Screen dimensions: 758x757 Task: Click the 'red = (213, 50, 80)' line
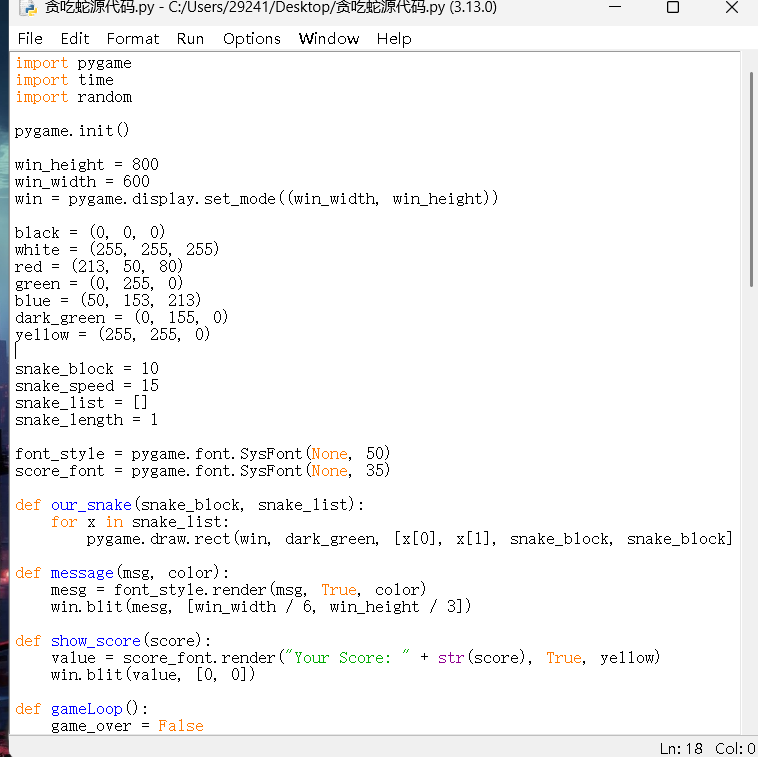[x=99, y=266]
